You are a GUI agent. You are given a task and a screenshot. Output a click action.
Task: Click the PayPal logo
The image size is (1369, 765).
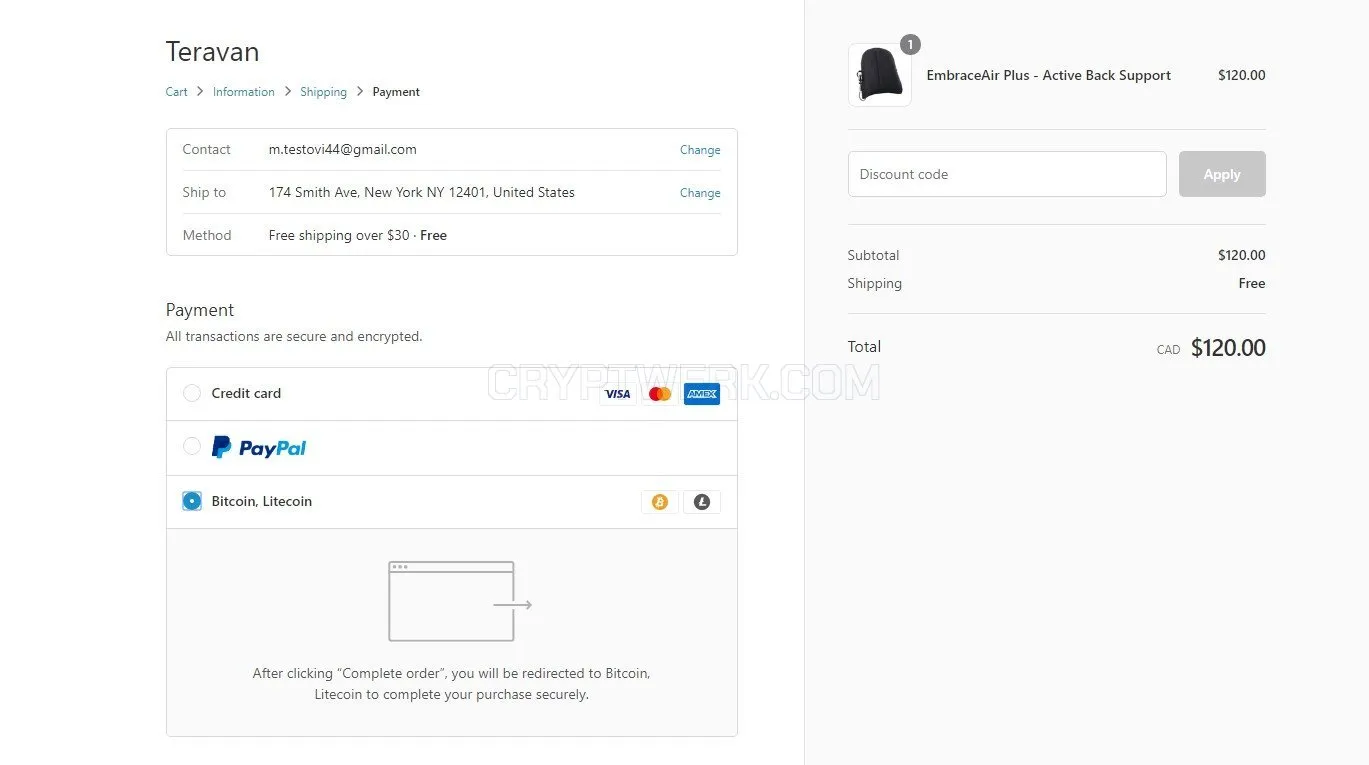tap(259, 448)
